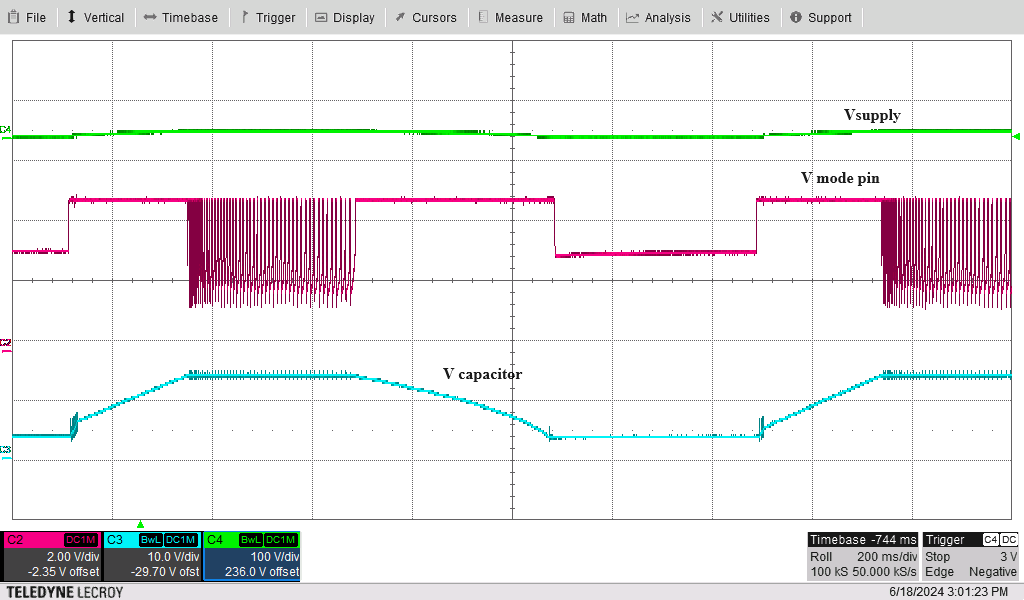Click the Display monitor icon
Viewport: 1024px width, 600px height.
(321, 17)
